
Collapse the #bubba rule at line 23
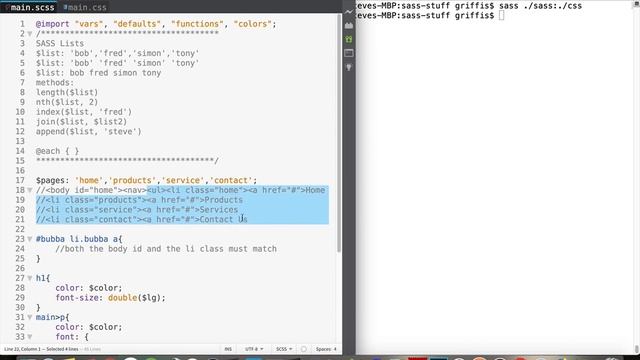tap(30, 239)
